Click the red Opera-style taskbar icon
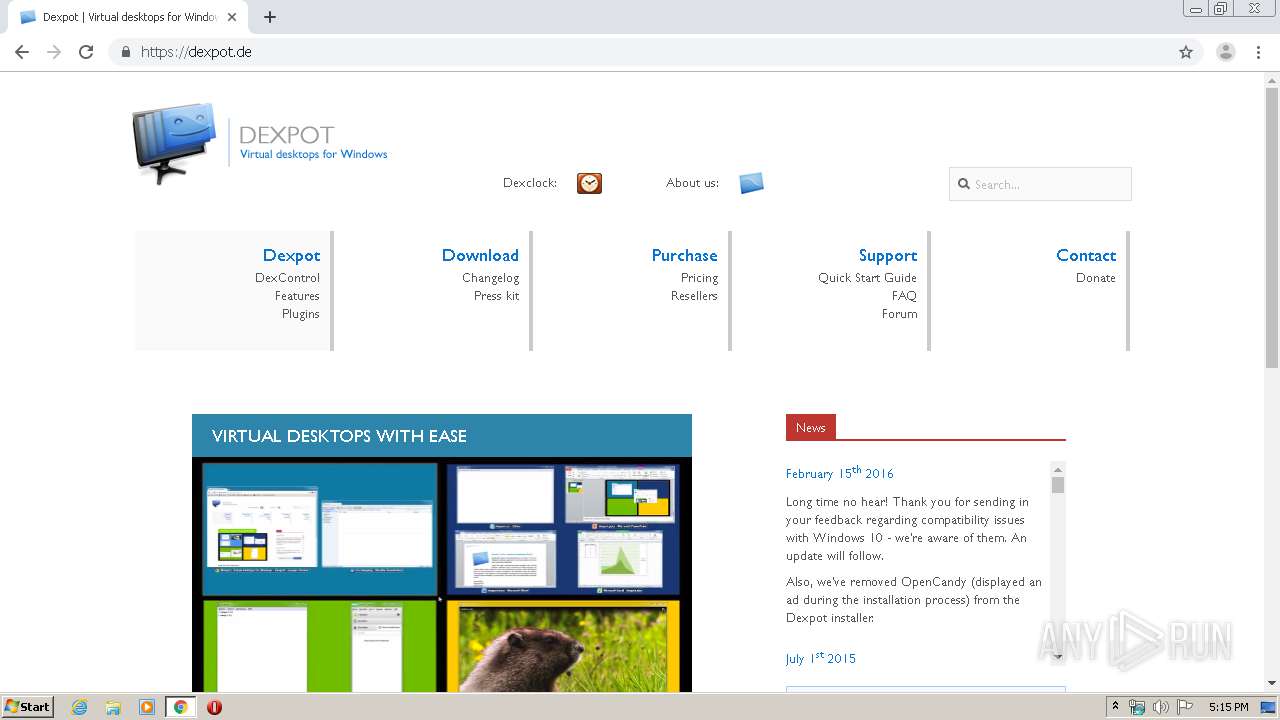This screenshot has width=1280, height=720. 214,707
